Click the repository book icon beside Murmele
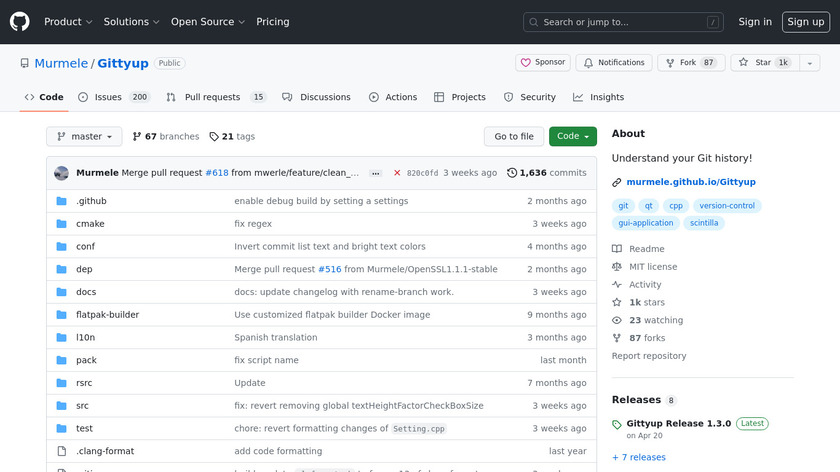840x472 pixels. tap(25, 63)
